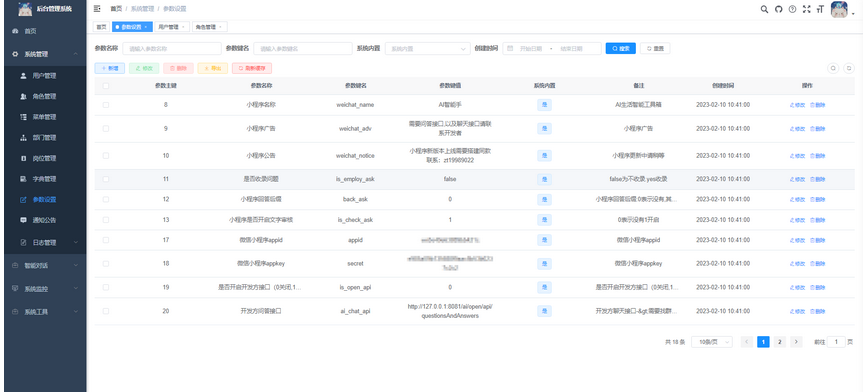Check the row 10 checkbox

tap(106, 155)
